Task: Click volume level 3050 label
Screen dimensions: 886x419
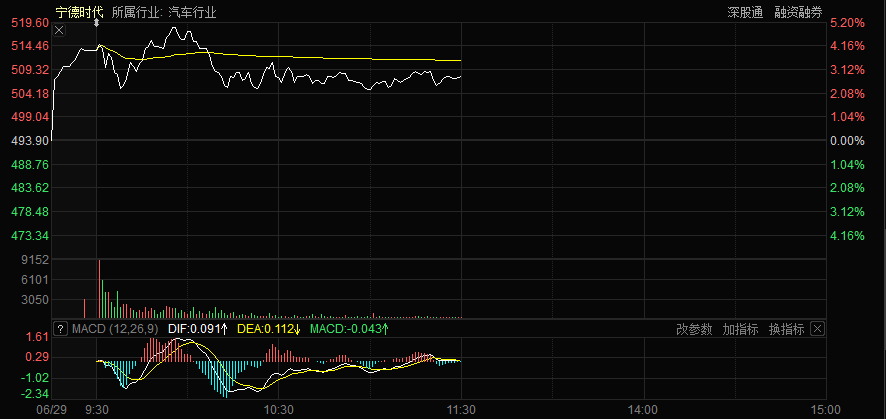Action: (35, 299)
